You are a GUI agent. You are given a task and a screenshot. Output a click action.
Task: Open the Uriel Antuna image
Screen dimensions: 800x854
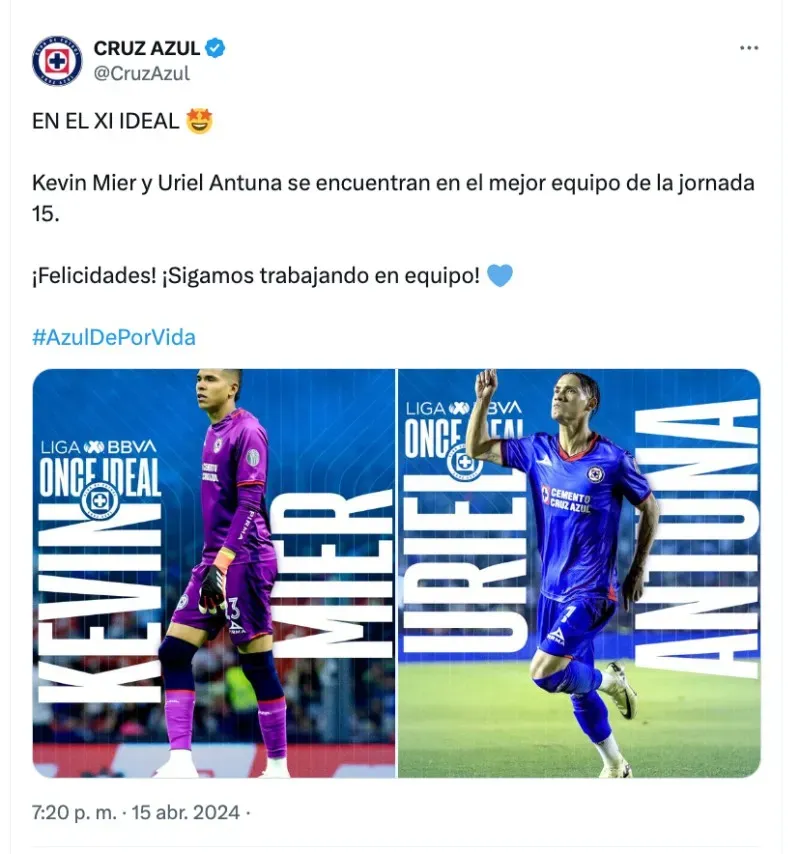(x=579, y=573)
